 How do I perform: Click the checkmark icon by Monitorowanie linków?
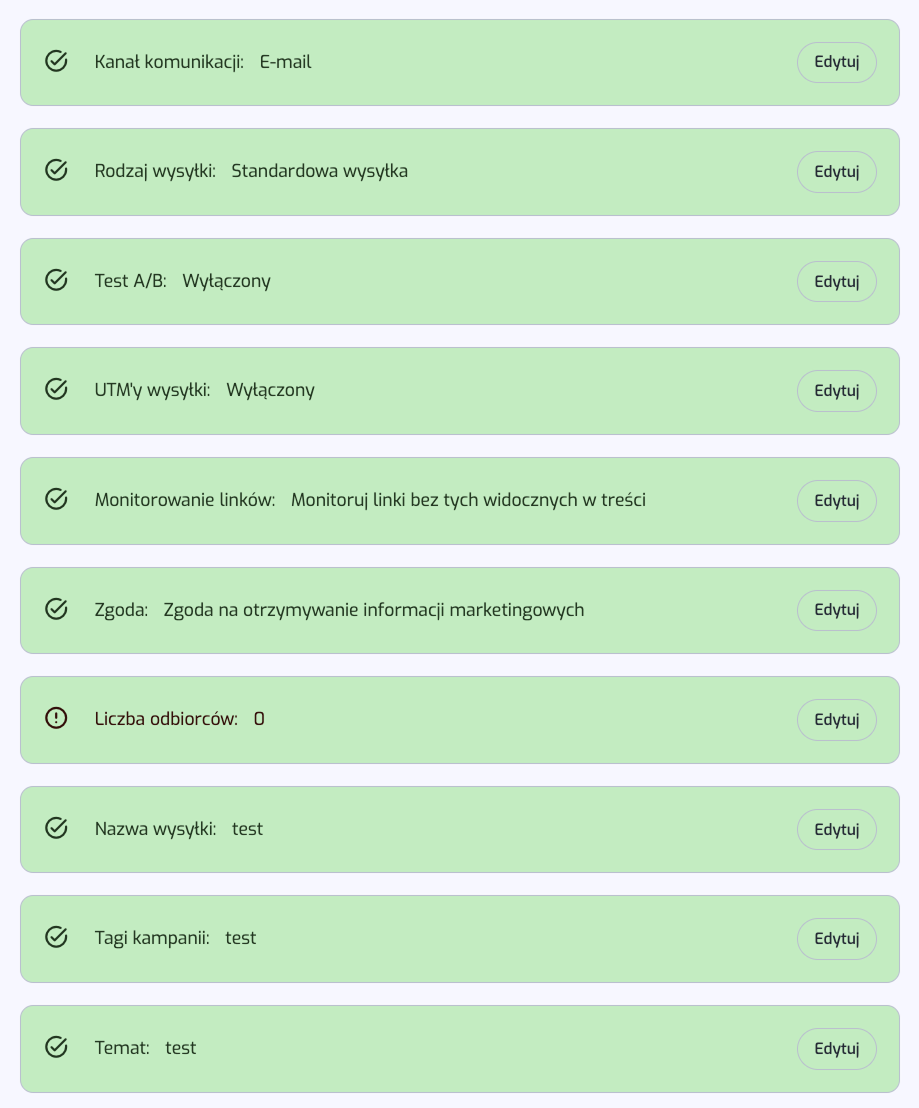point(57,500)
